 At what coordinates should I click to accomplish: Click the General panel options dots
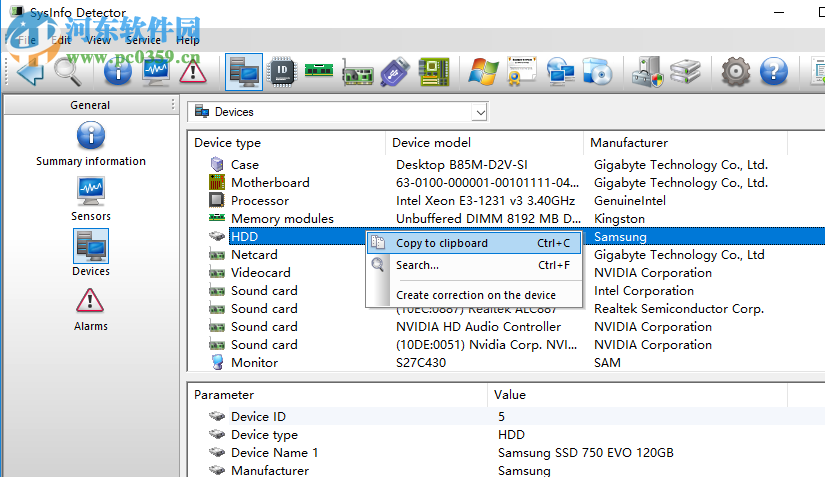coord(173,104)
